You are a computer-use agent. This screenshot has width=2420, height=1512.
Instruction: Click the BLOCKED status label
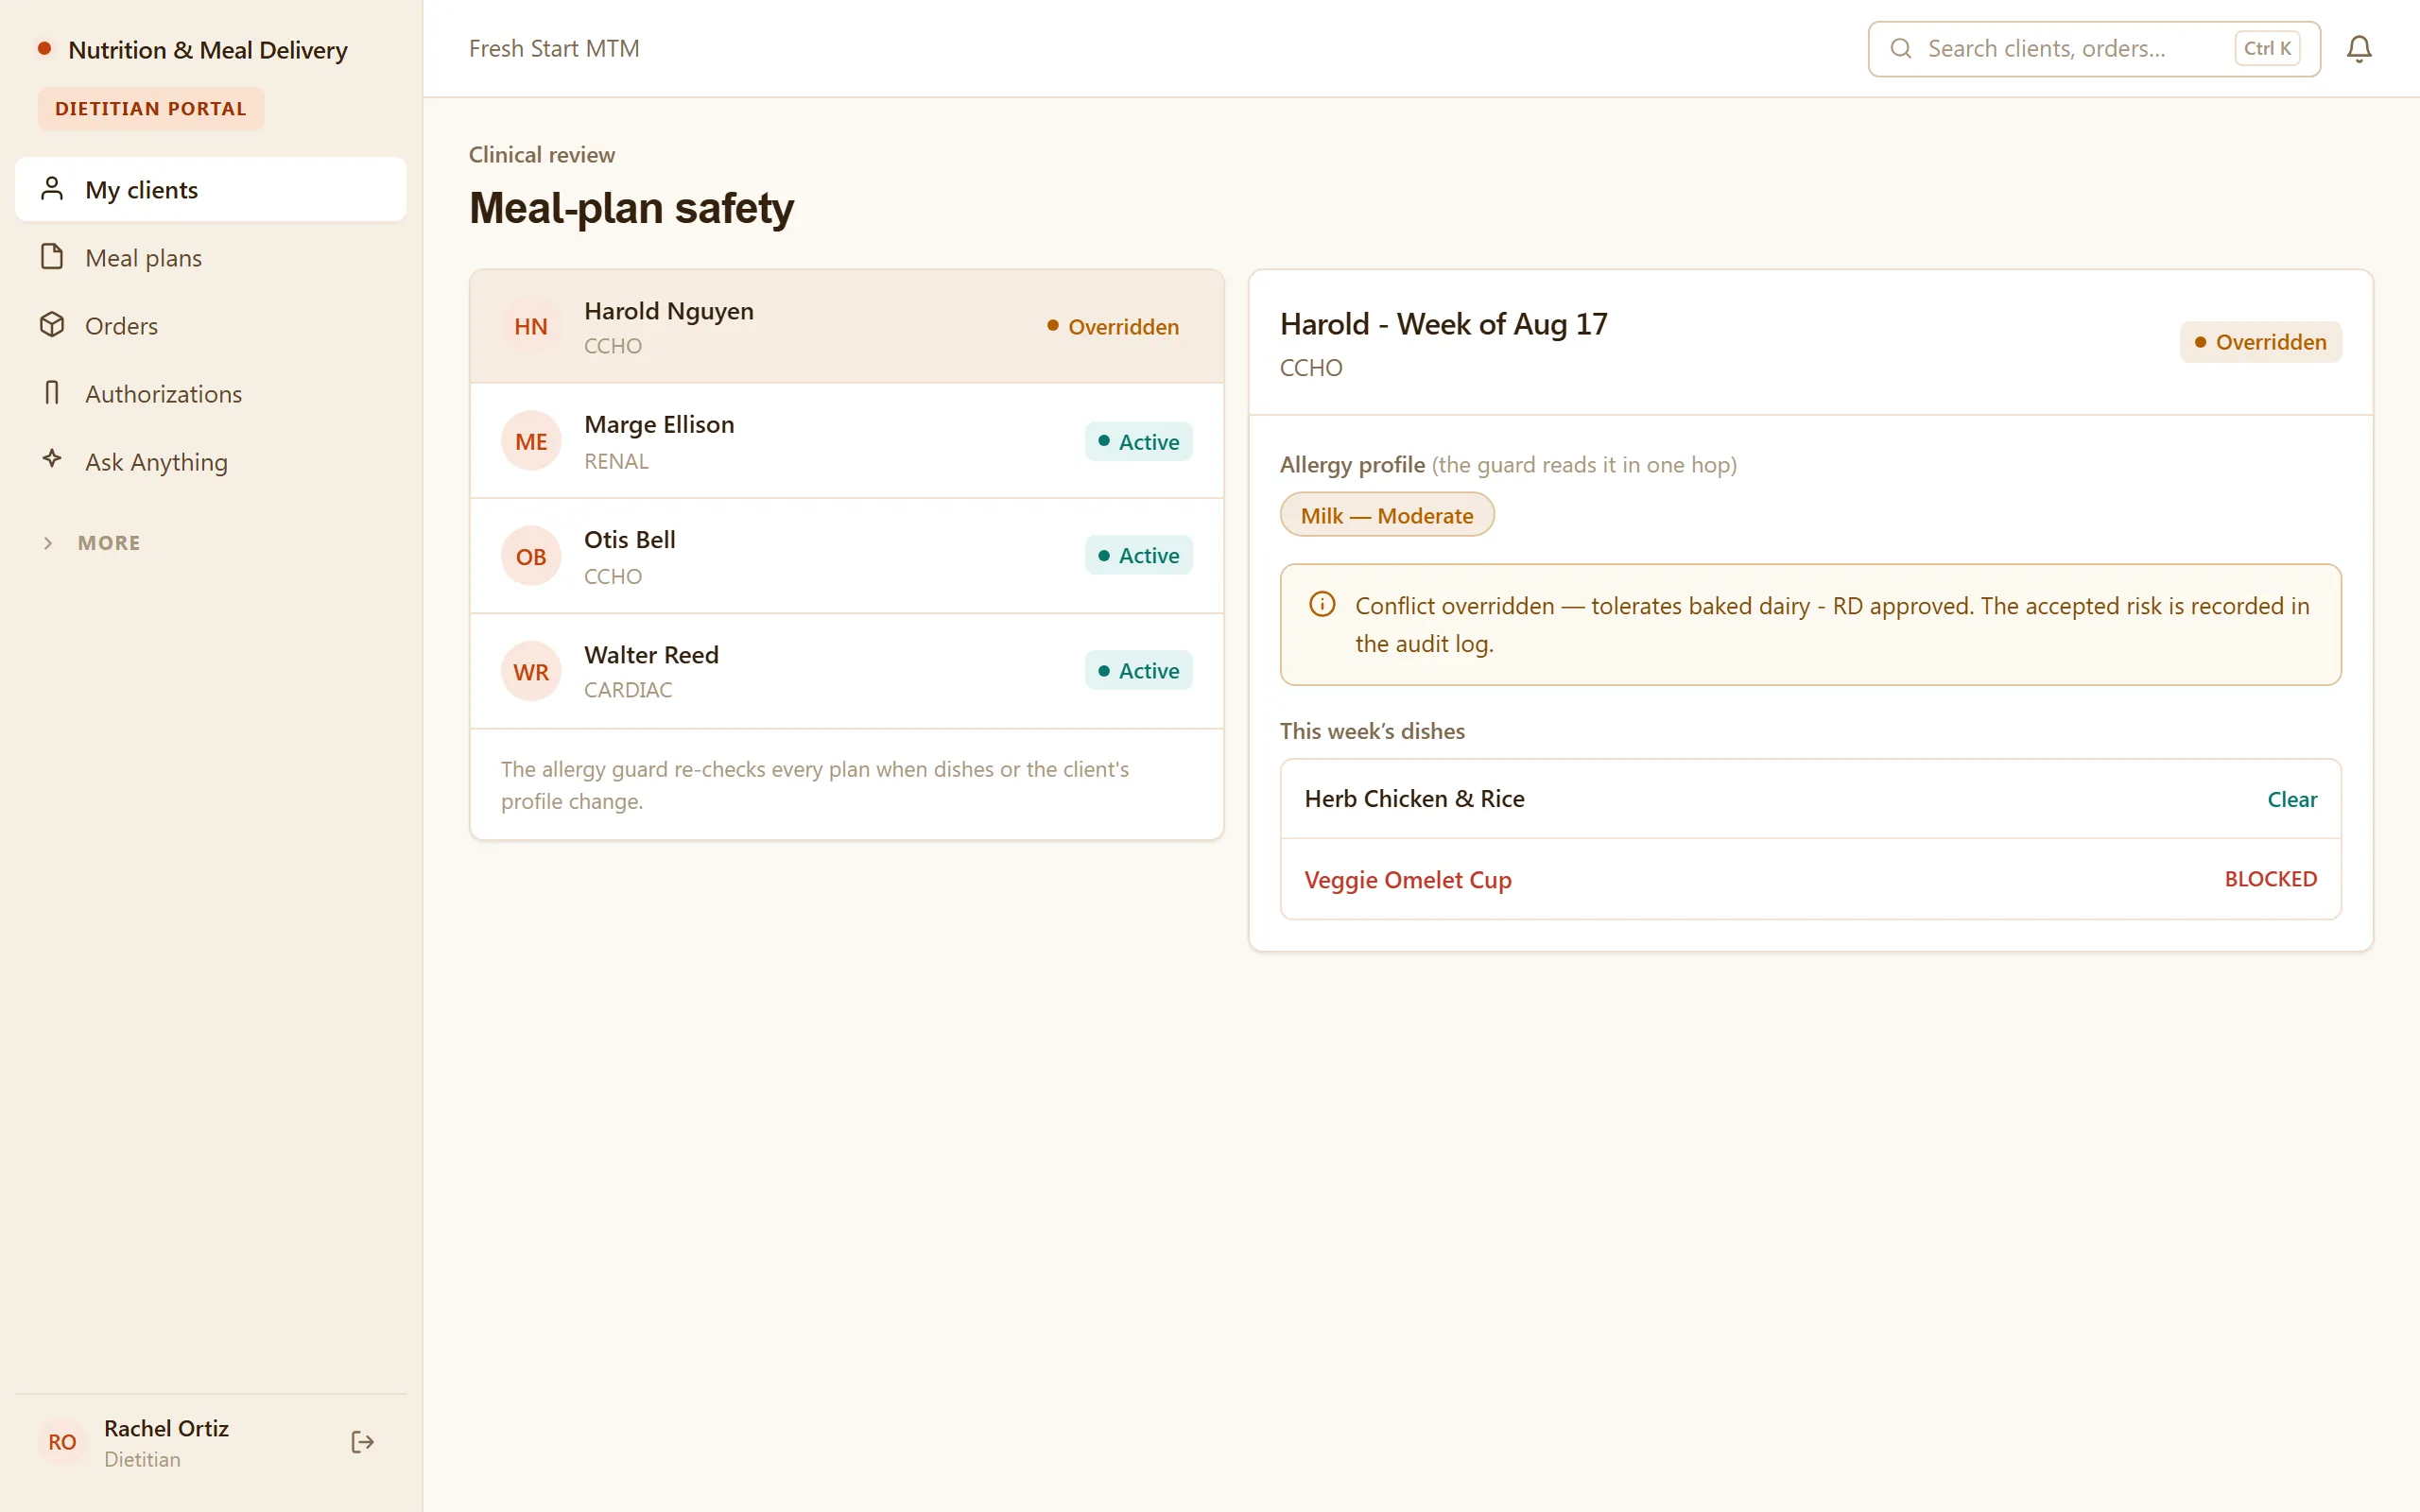coord(2270,879)
